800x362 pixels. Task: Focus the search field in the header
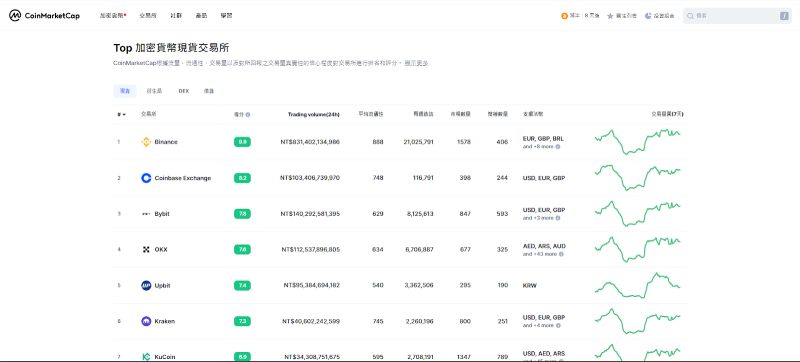tap(737, 16)
